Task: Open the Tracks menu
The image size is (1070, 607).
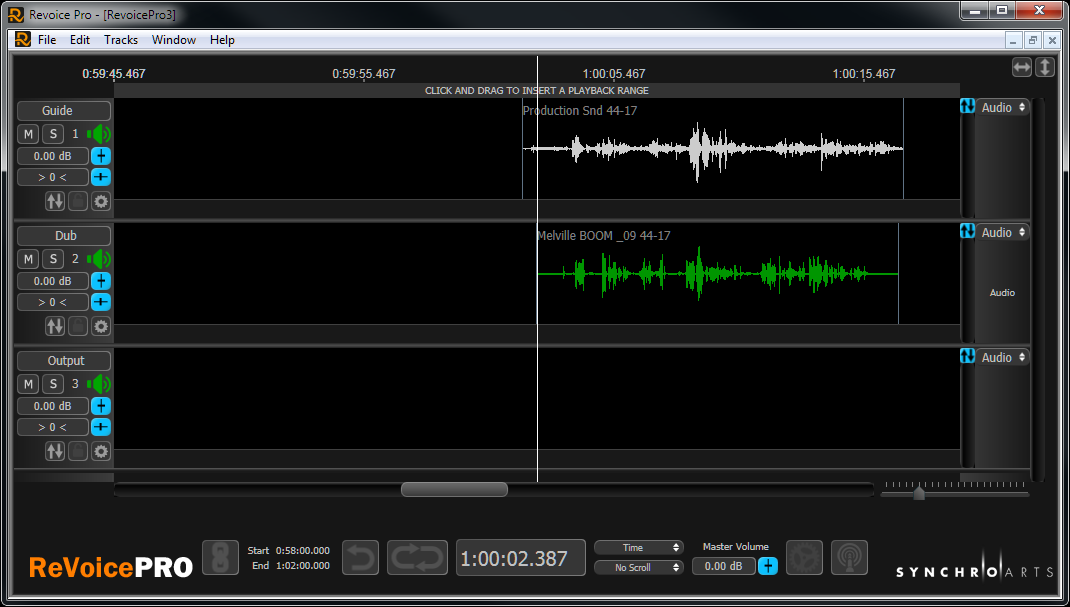Action: point(121,40)
